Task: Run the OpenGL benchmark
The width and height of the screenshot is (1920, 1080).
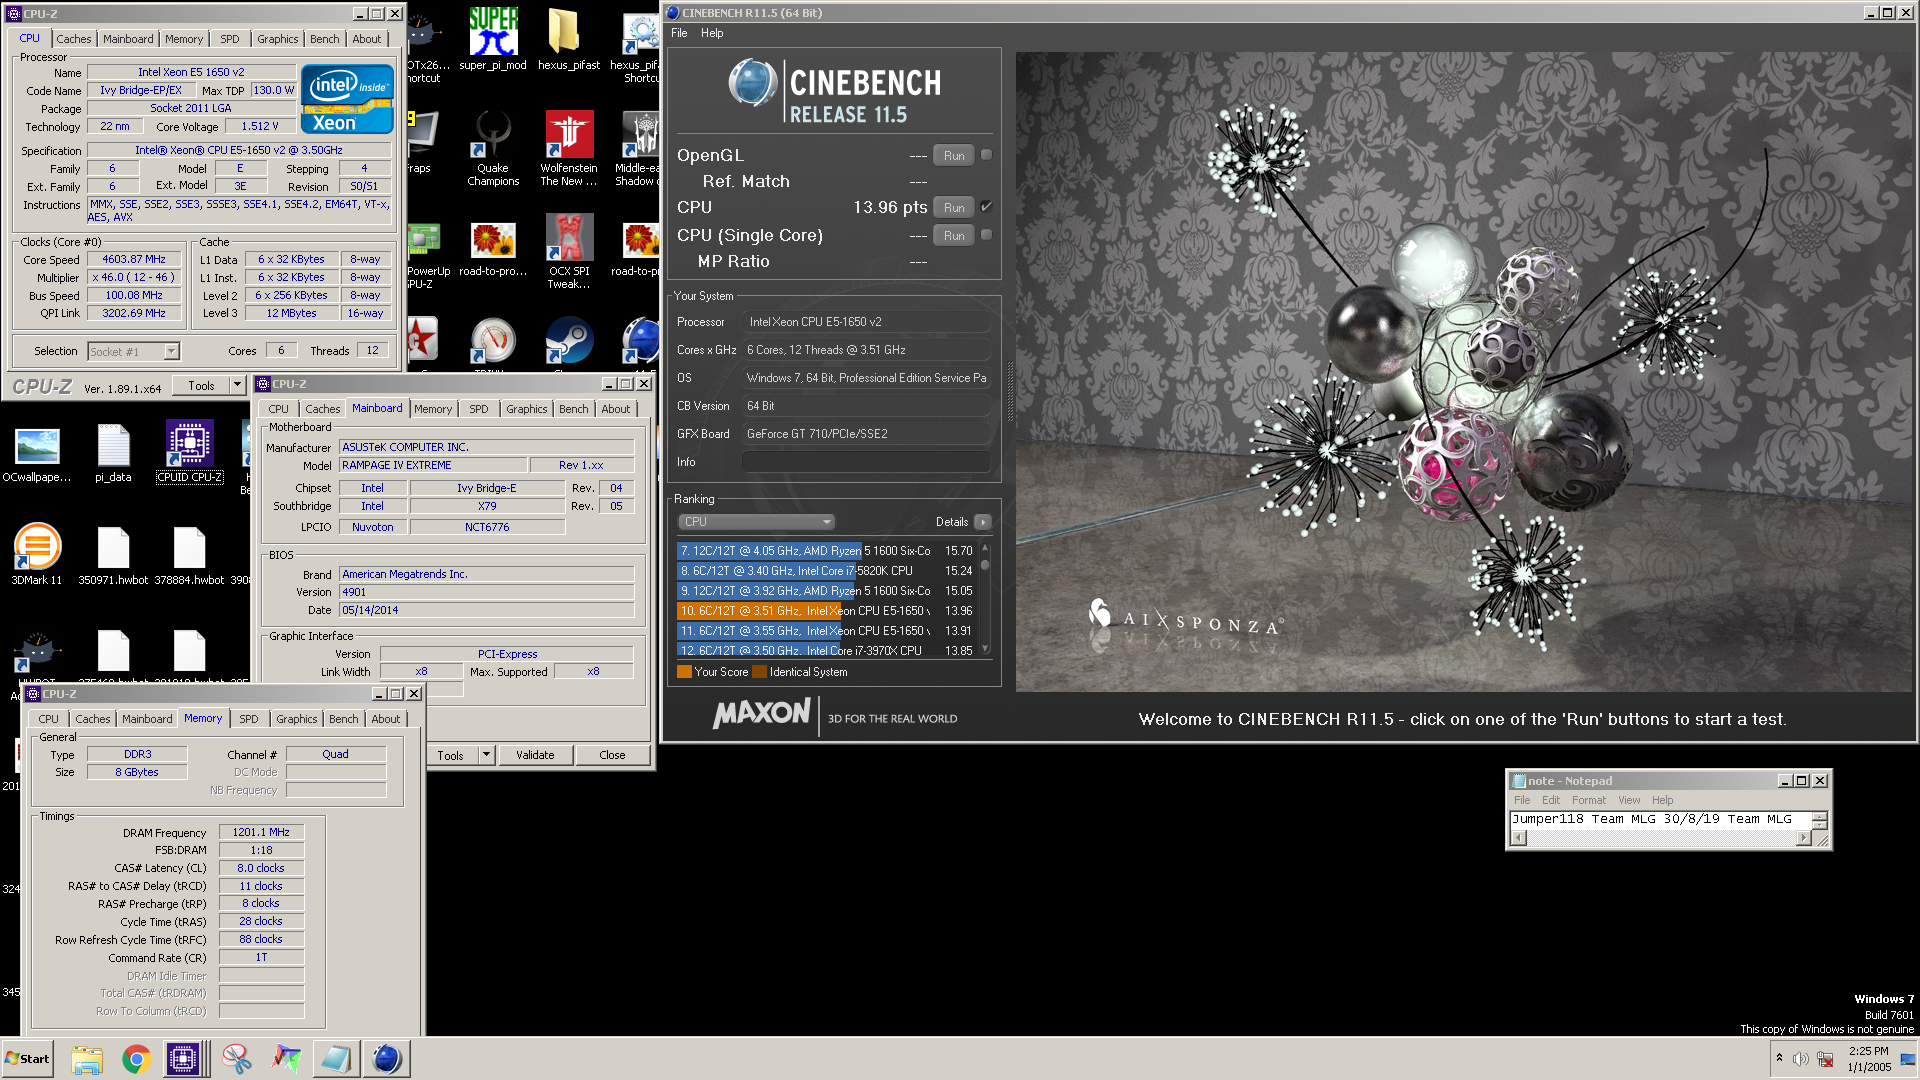Action: pos(954,156)
